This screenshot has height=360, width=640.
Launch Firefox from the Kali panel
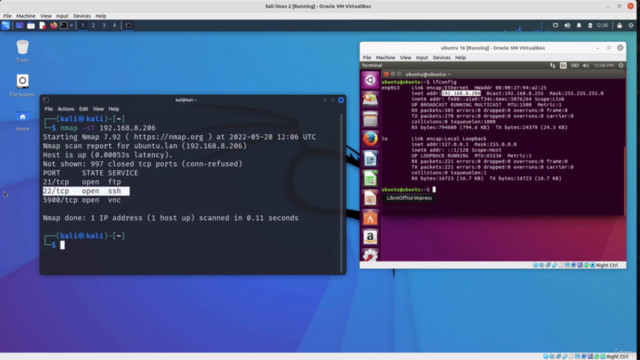[x=53, y=25]
